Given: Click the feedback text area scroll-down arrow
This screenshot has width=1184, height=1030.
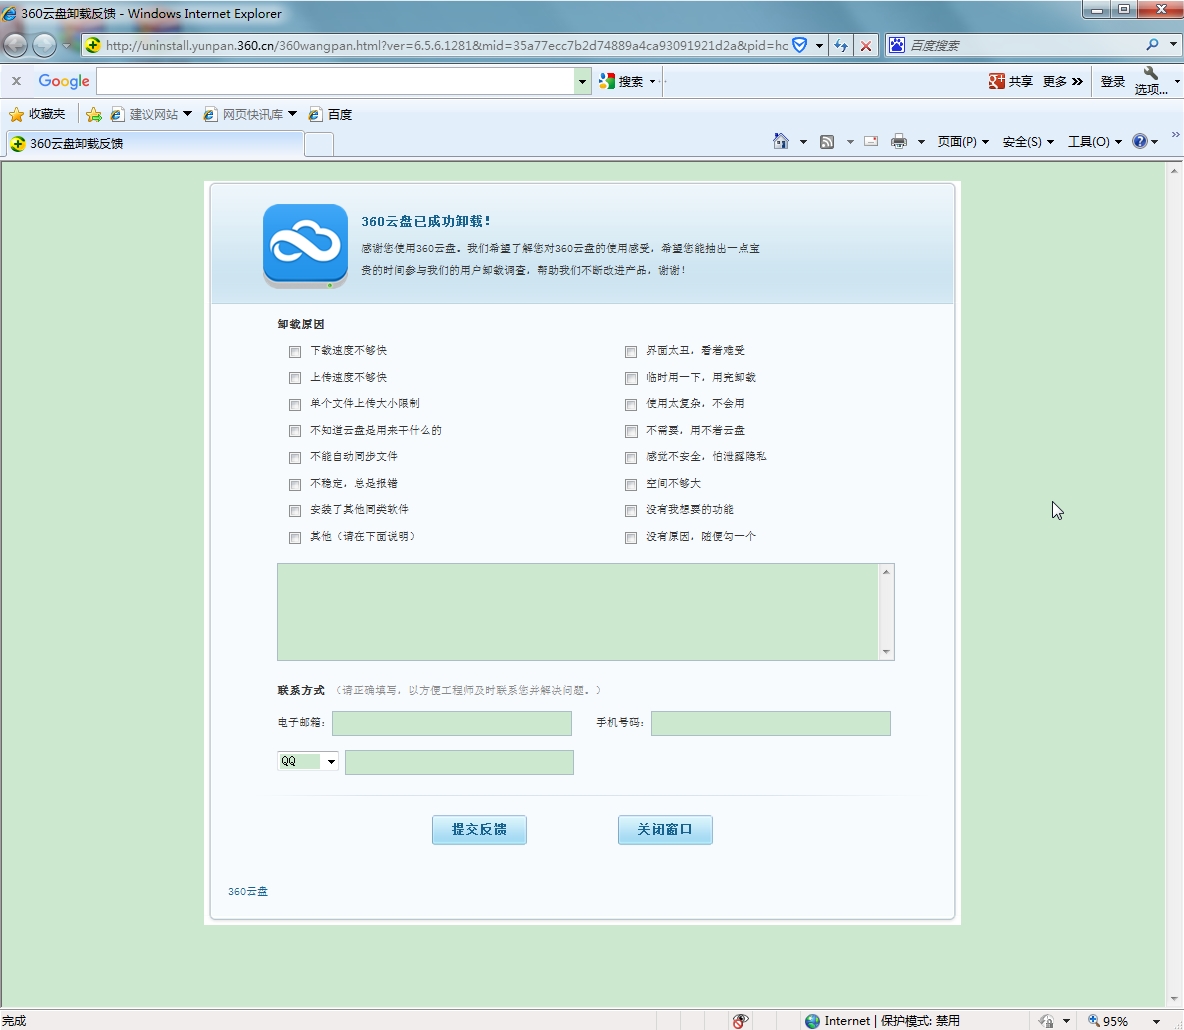Looking at the screenshot, I should point(886,652).
